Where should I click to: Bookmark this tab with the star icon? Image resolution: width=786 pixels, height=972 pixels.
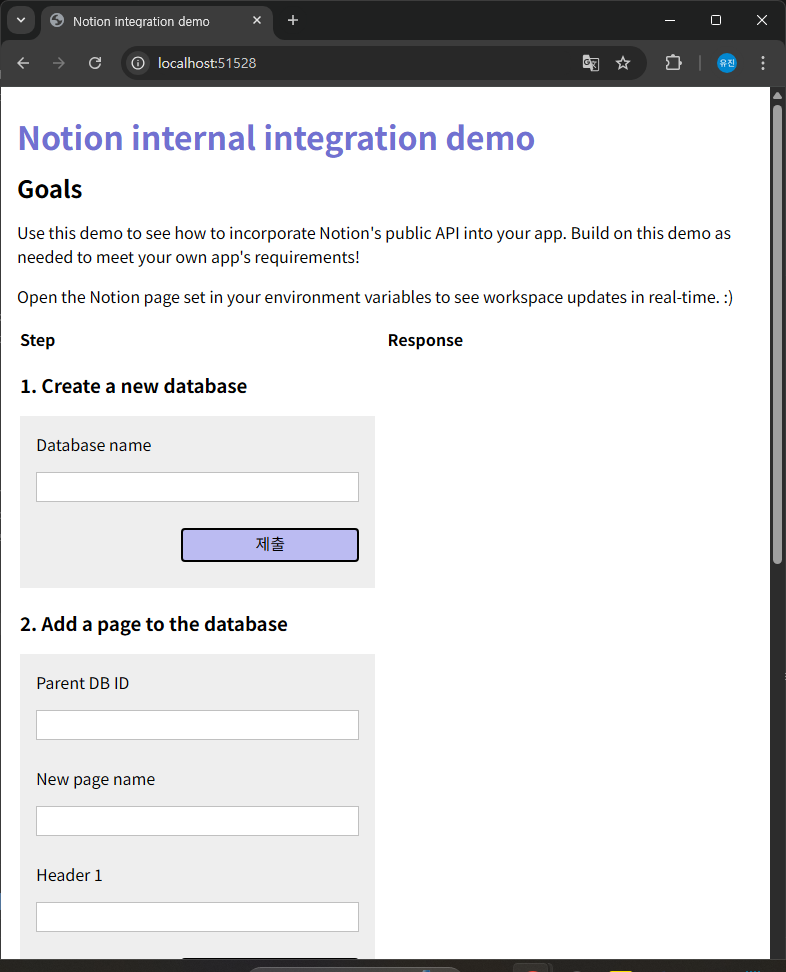point(623,63)
